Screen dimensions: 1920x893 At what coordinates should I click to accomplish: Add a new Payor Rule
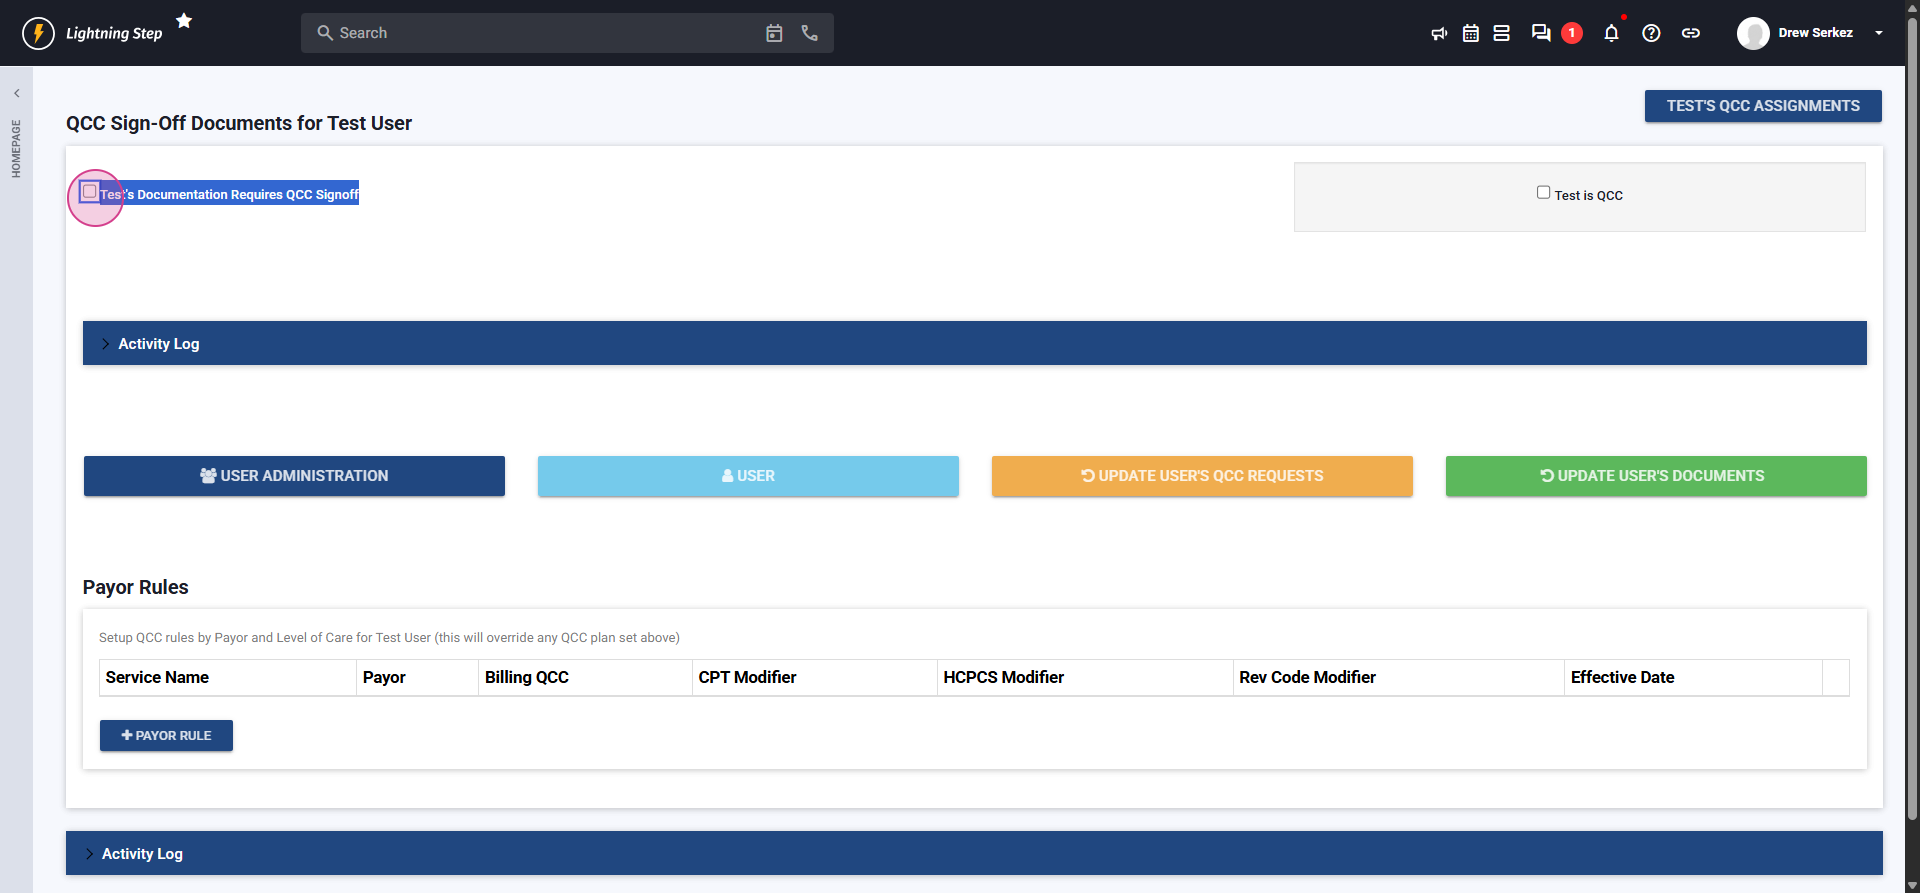pyautogui.click(x=166, y=736)
